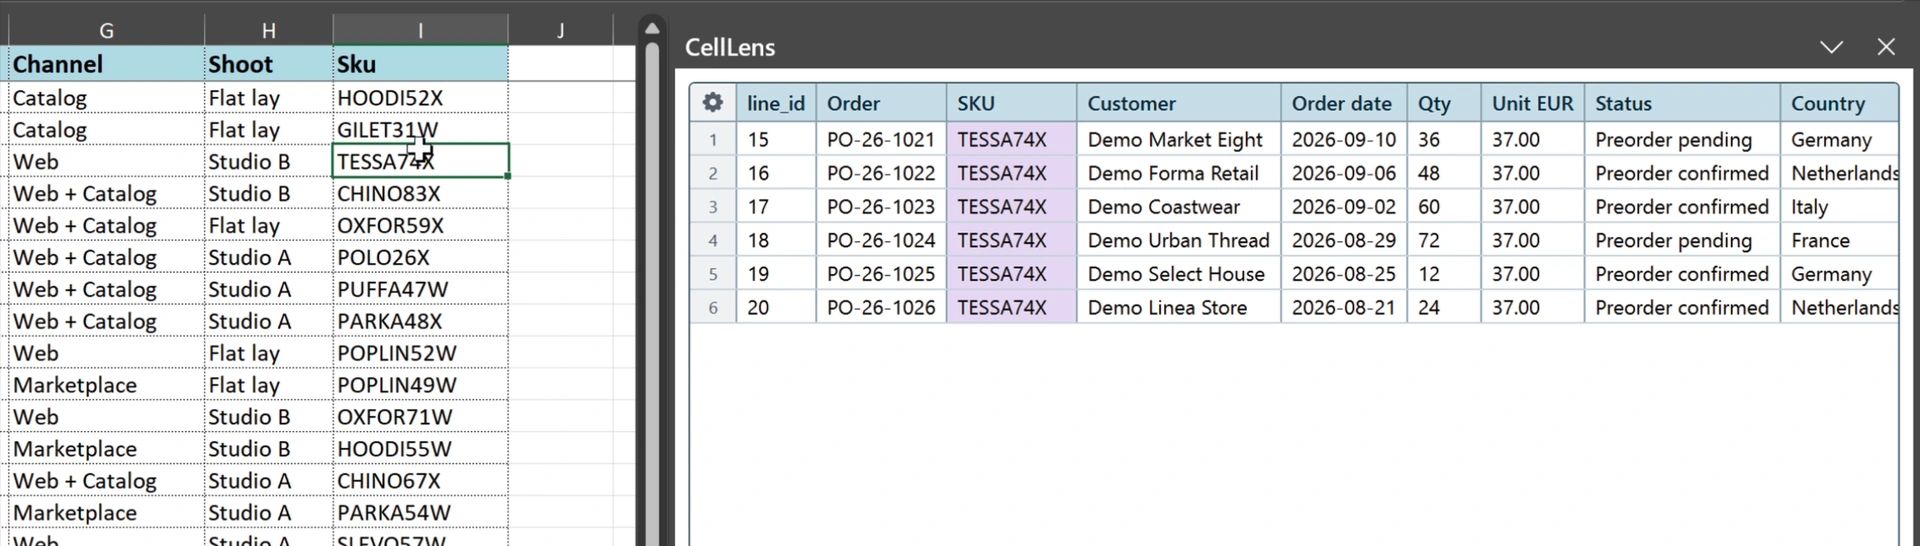Click scroll-up arrow of spreadsheet scrollbar

(x=652, y=28)
